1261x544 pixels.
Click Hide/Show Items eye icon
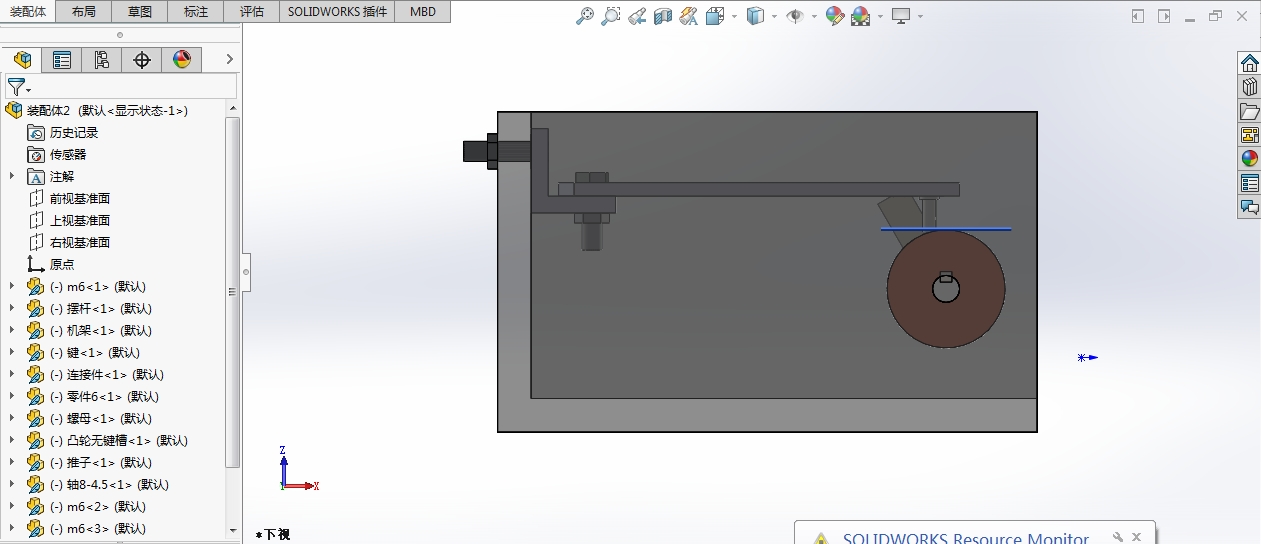pyautogui.click(x=795, y=16)
